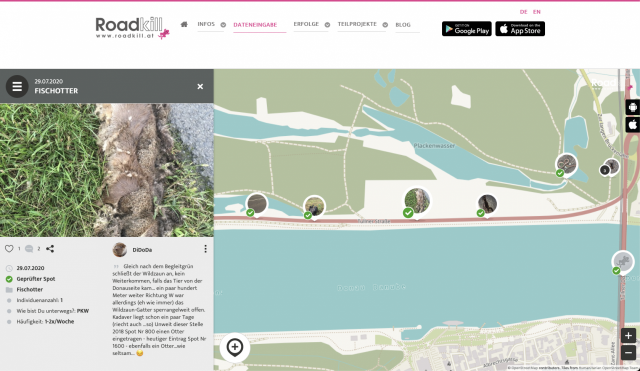Open the hamburger menu in spot panel
This screenshot has width=640, height=371.
click(17, 87)
